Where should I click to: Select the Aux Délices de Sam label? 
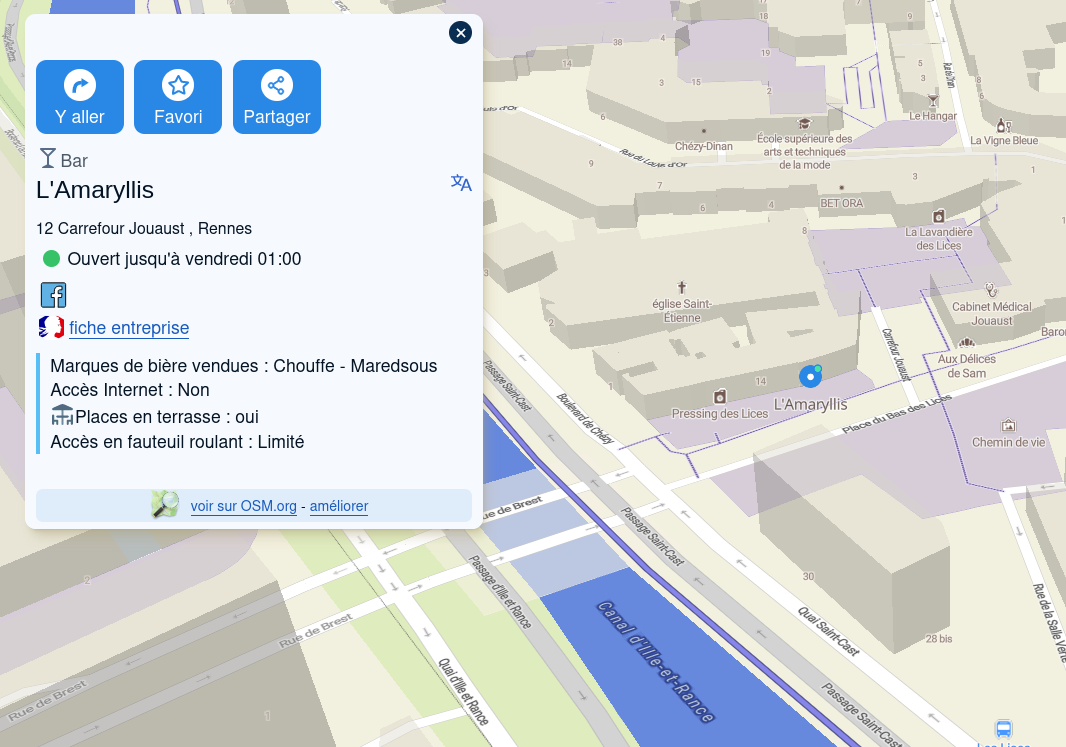pyautogui.click(x=966, y=366)
